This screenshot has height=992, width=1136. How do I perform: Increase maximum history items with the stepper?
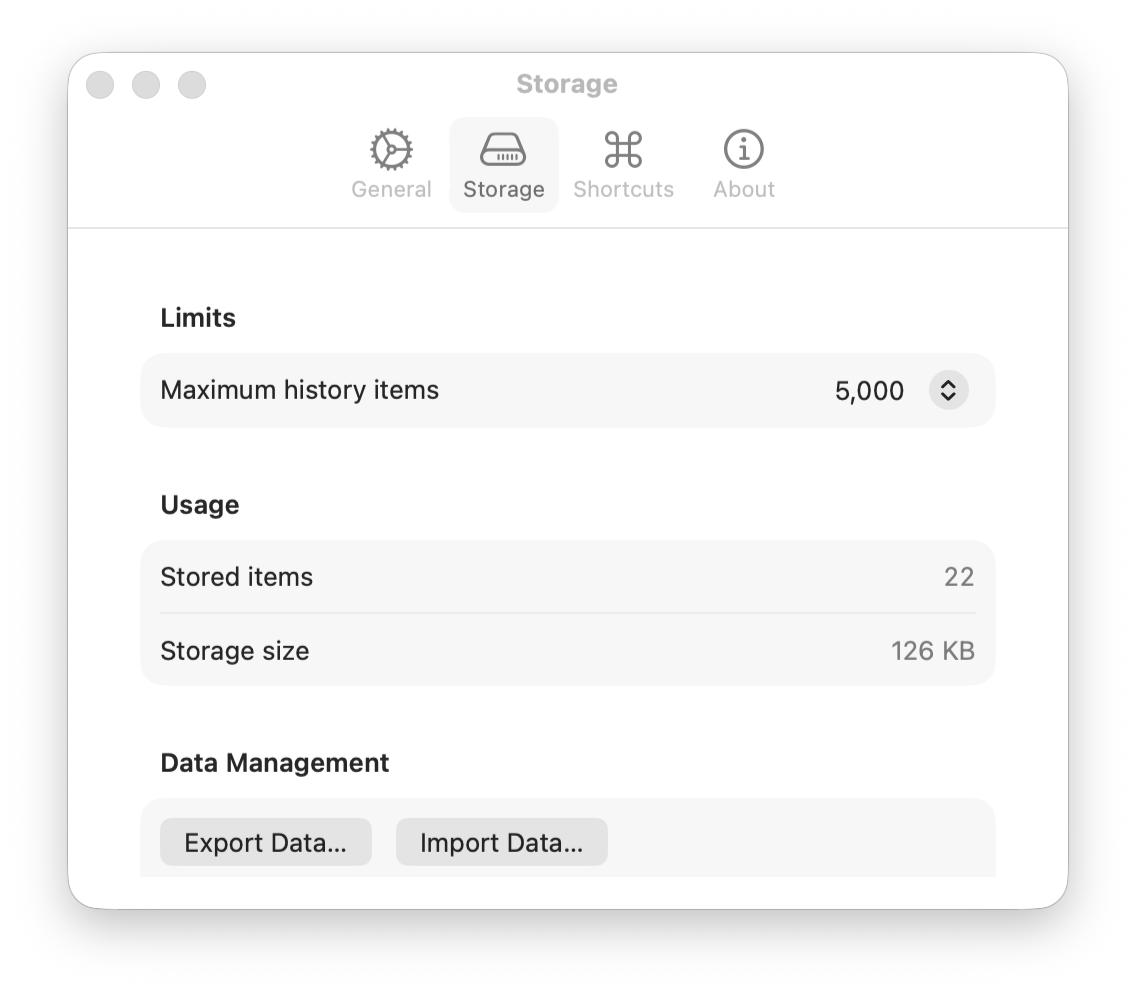(948, 384)
